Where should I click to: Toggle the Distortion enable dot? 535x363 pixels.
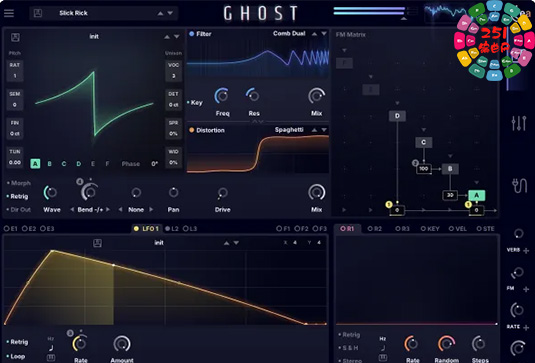192,130
